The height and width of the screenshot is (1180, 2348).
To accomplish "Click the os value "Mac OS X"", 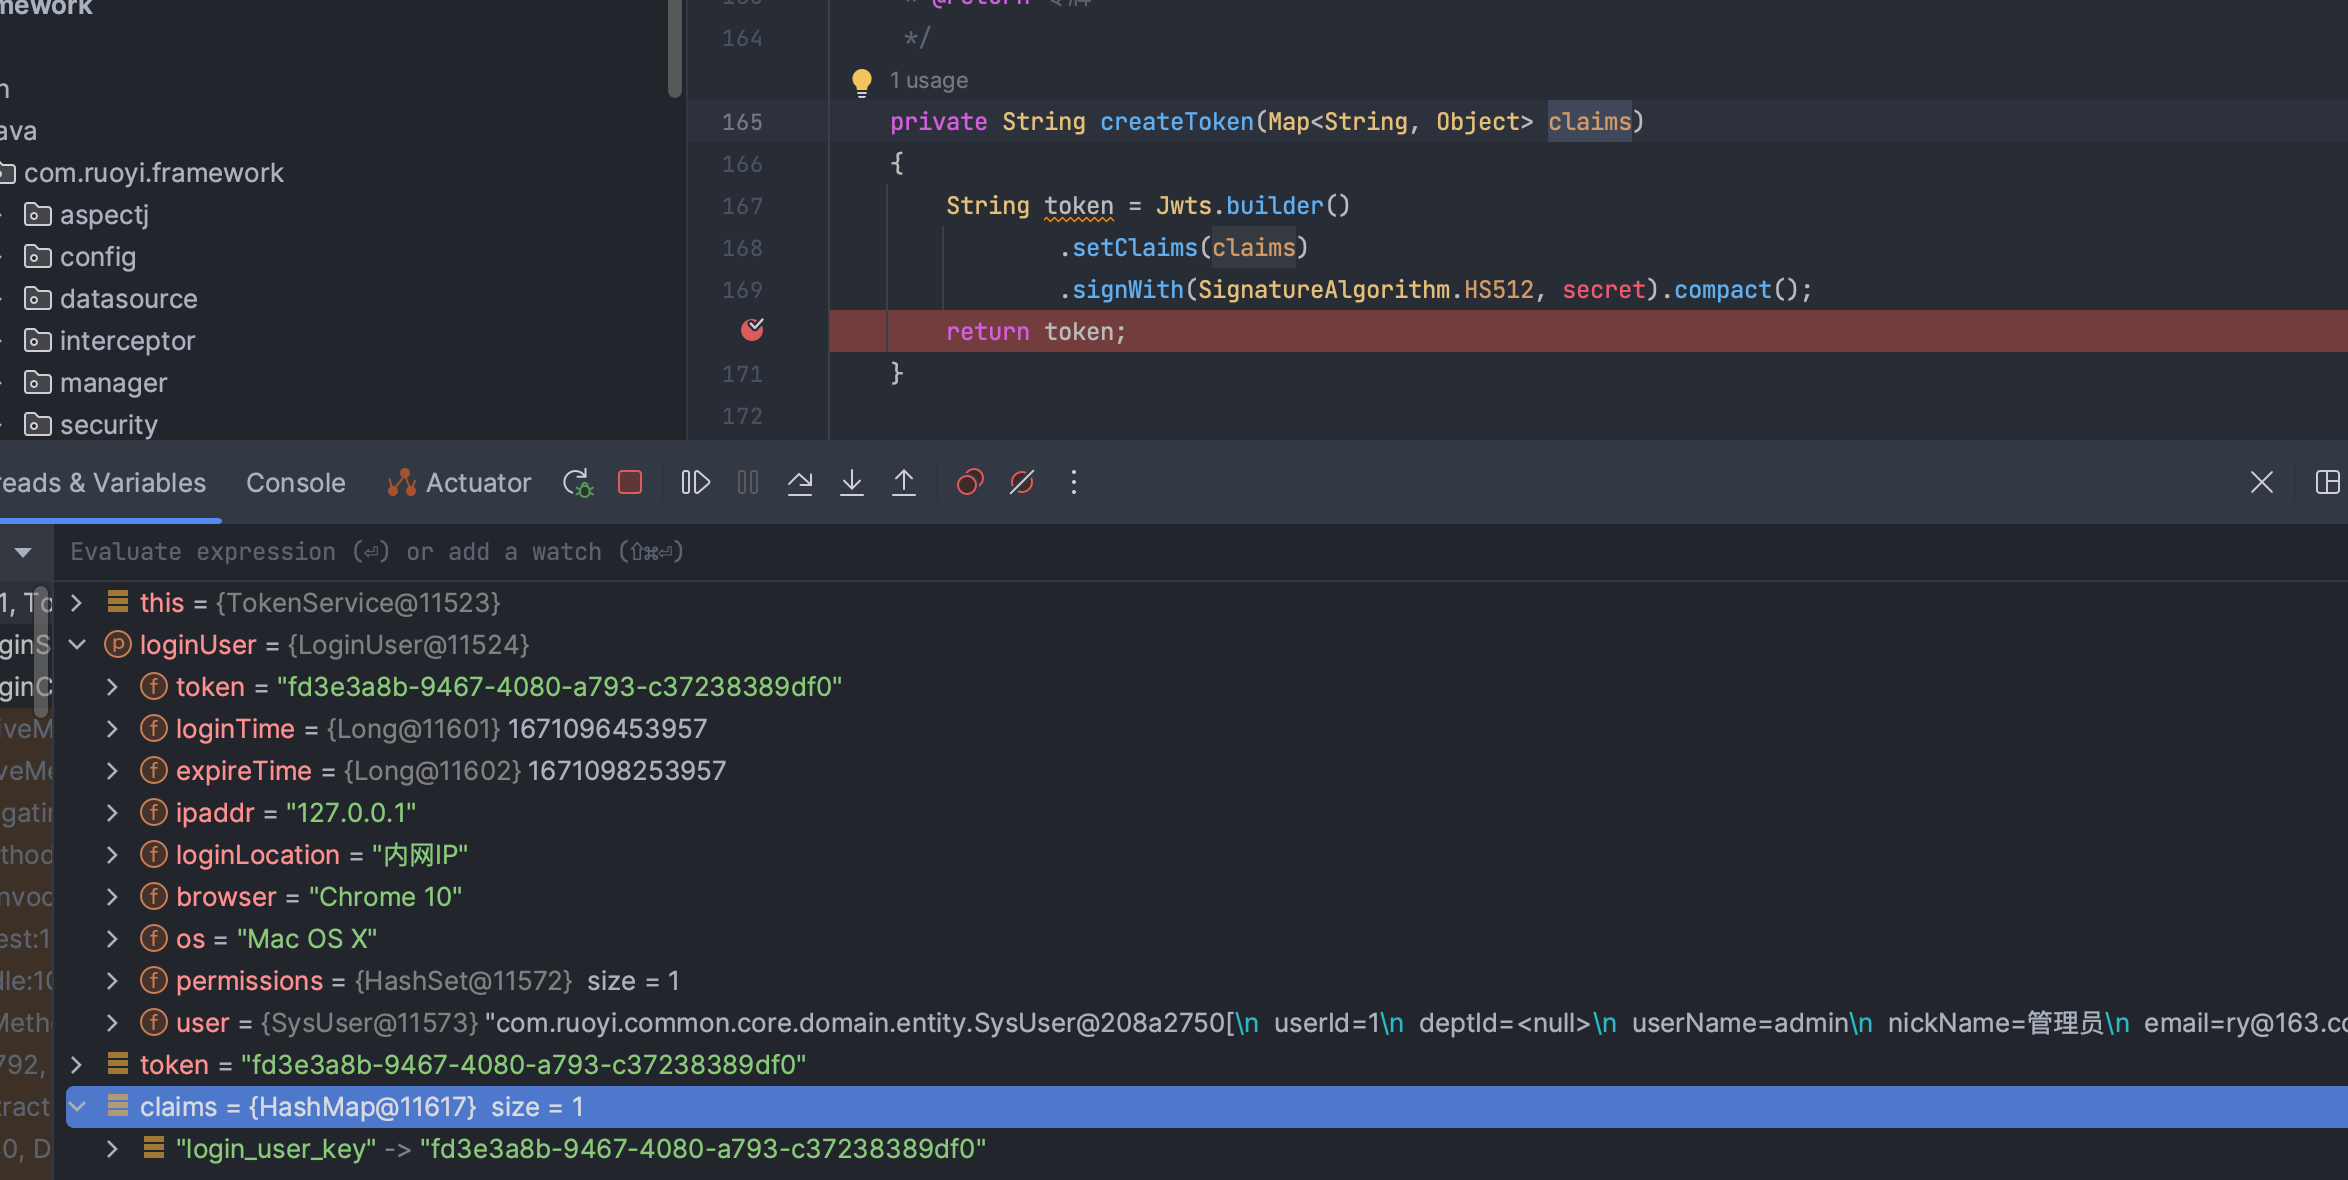I will (x=307, y=939).
